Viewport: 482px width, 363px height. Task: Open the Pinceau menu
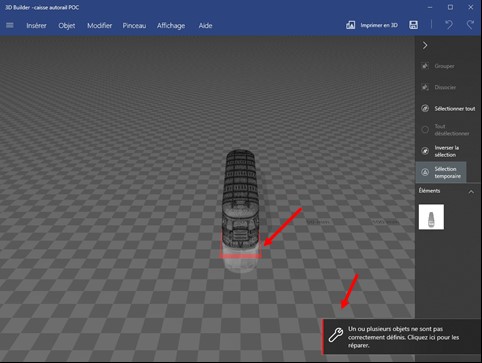click(x=134, y=26)
